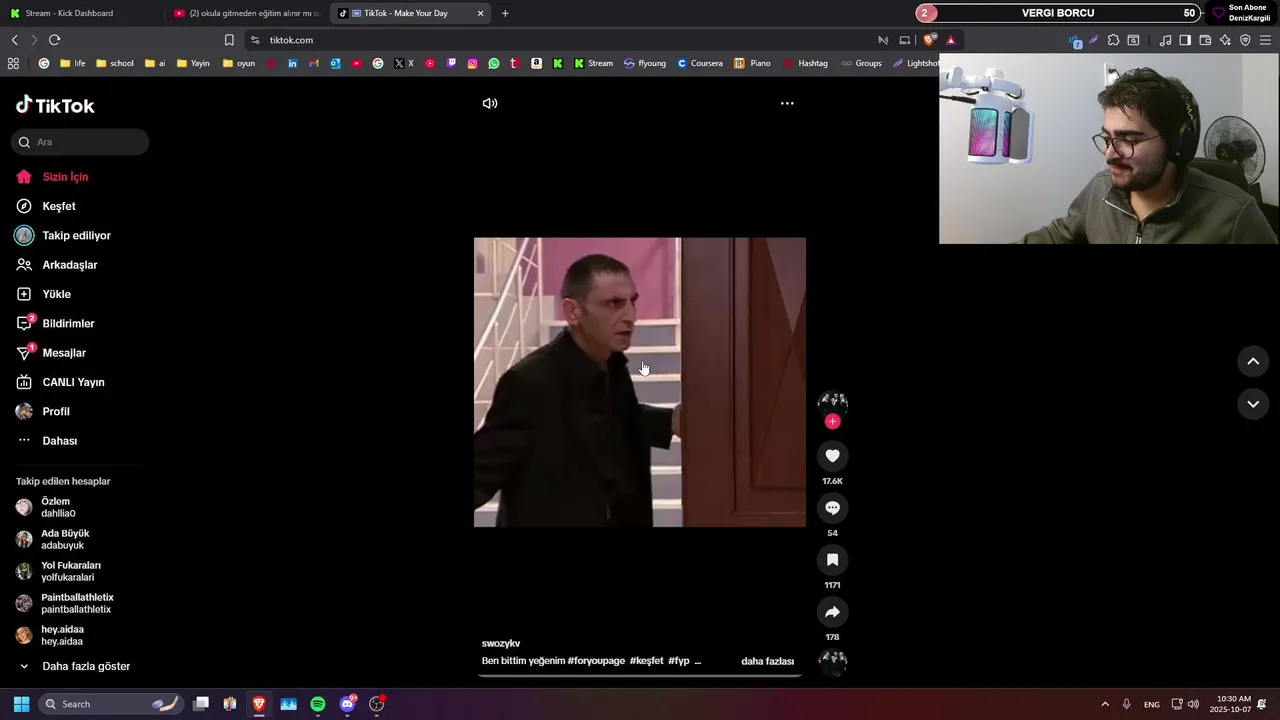Open the browser hamburger menu
The width and height of the screenshot is (1280, 720).
click(1265, 40)
